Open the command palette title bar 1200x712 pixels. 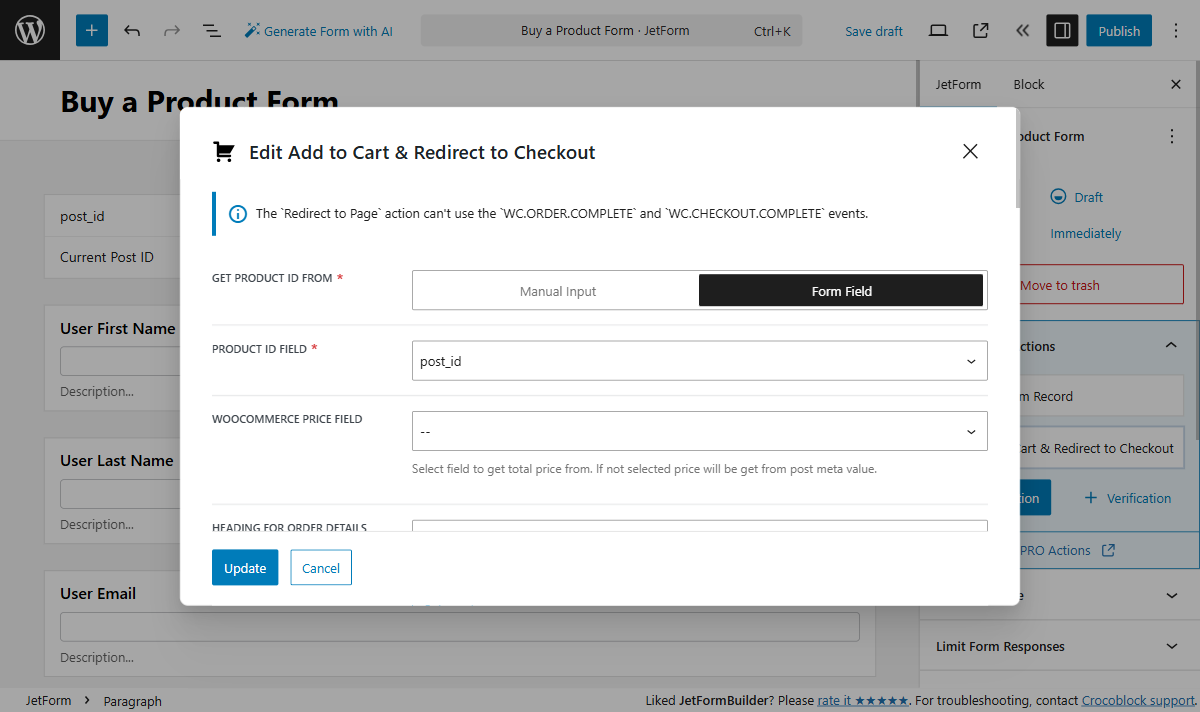point(613,31)
